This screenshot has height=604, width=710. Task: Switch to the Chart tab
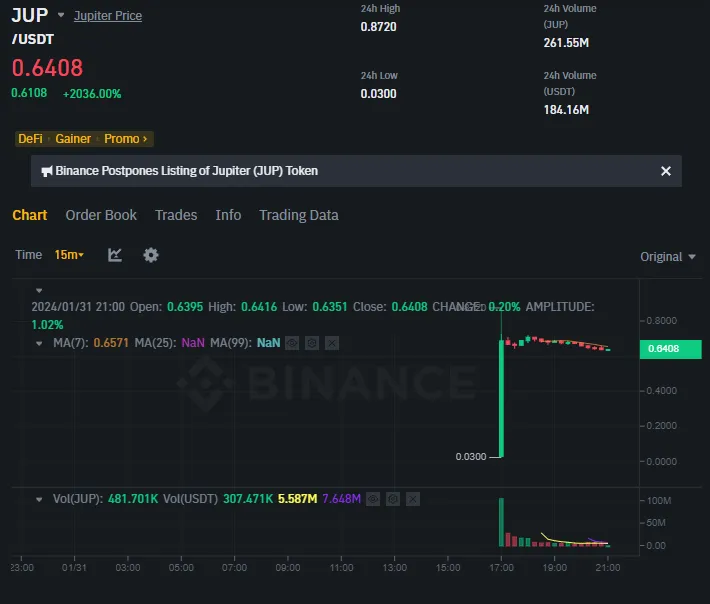point(30,215)
